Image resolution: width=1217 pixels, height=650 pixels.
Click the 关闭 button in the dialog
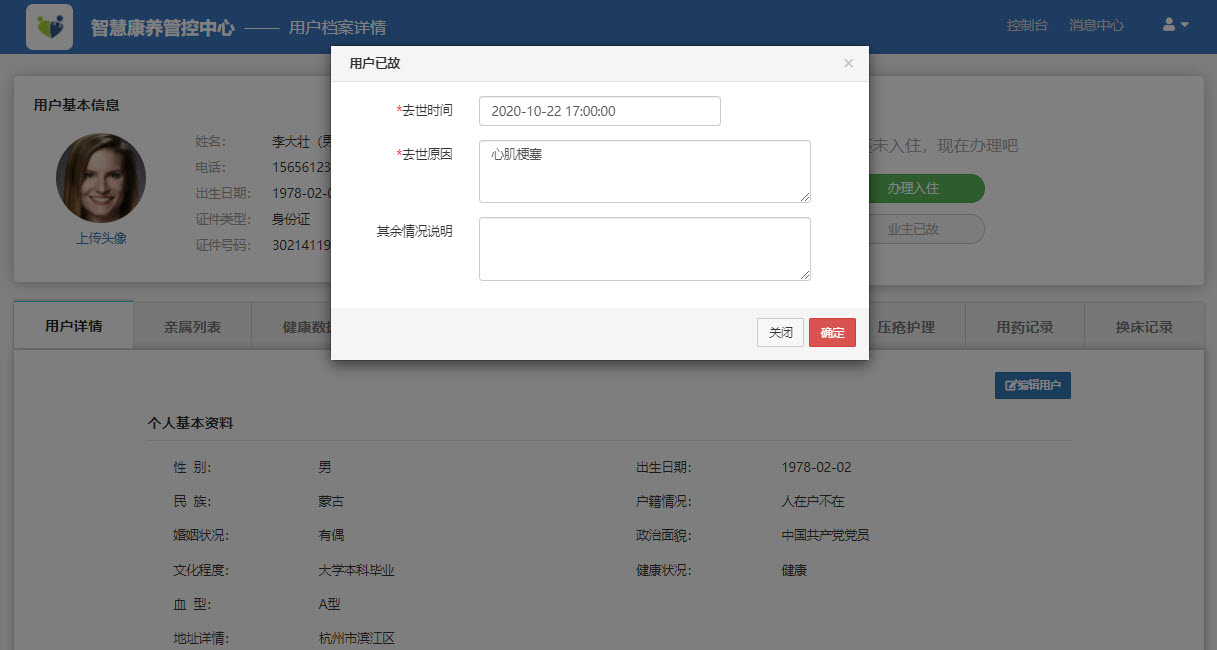coord(780,332)
